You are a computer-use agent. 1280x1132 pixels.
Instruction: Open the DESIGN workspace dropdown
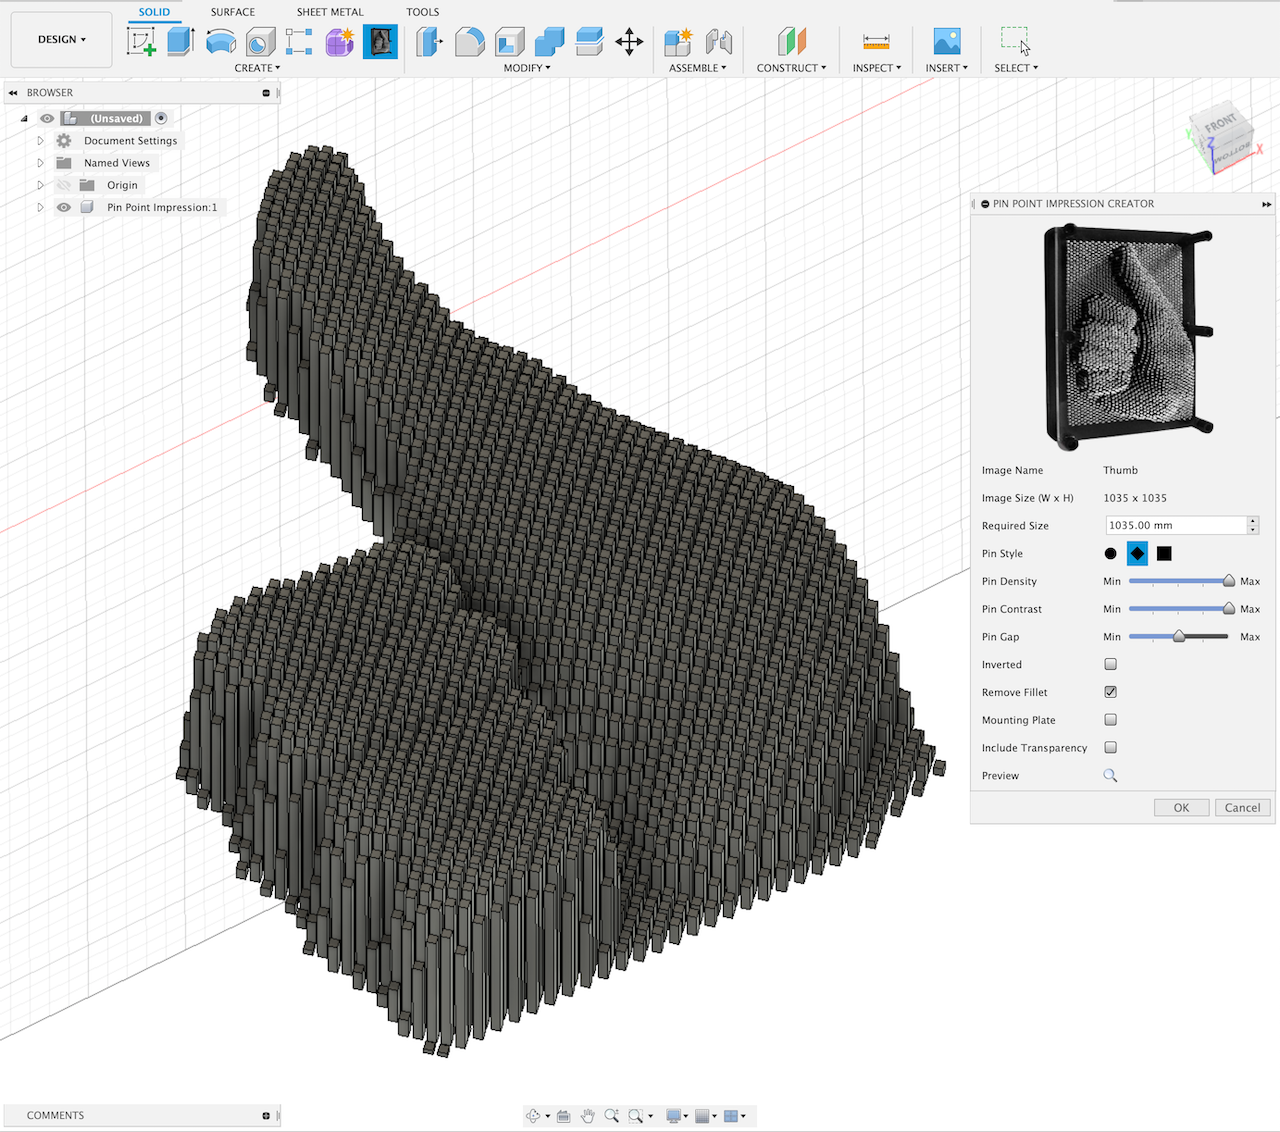tap(61, 40)
